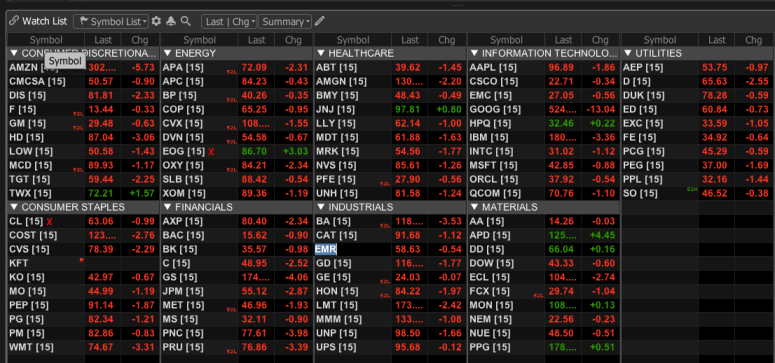This screenshot has width=775, height=363.
Task: Select the SO [15] symbol
Action: point(640,193)
